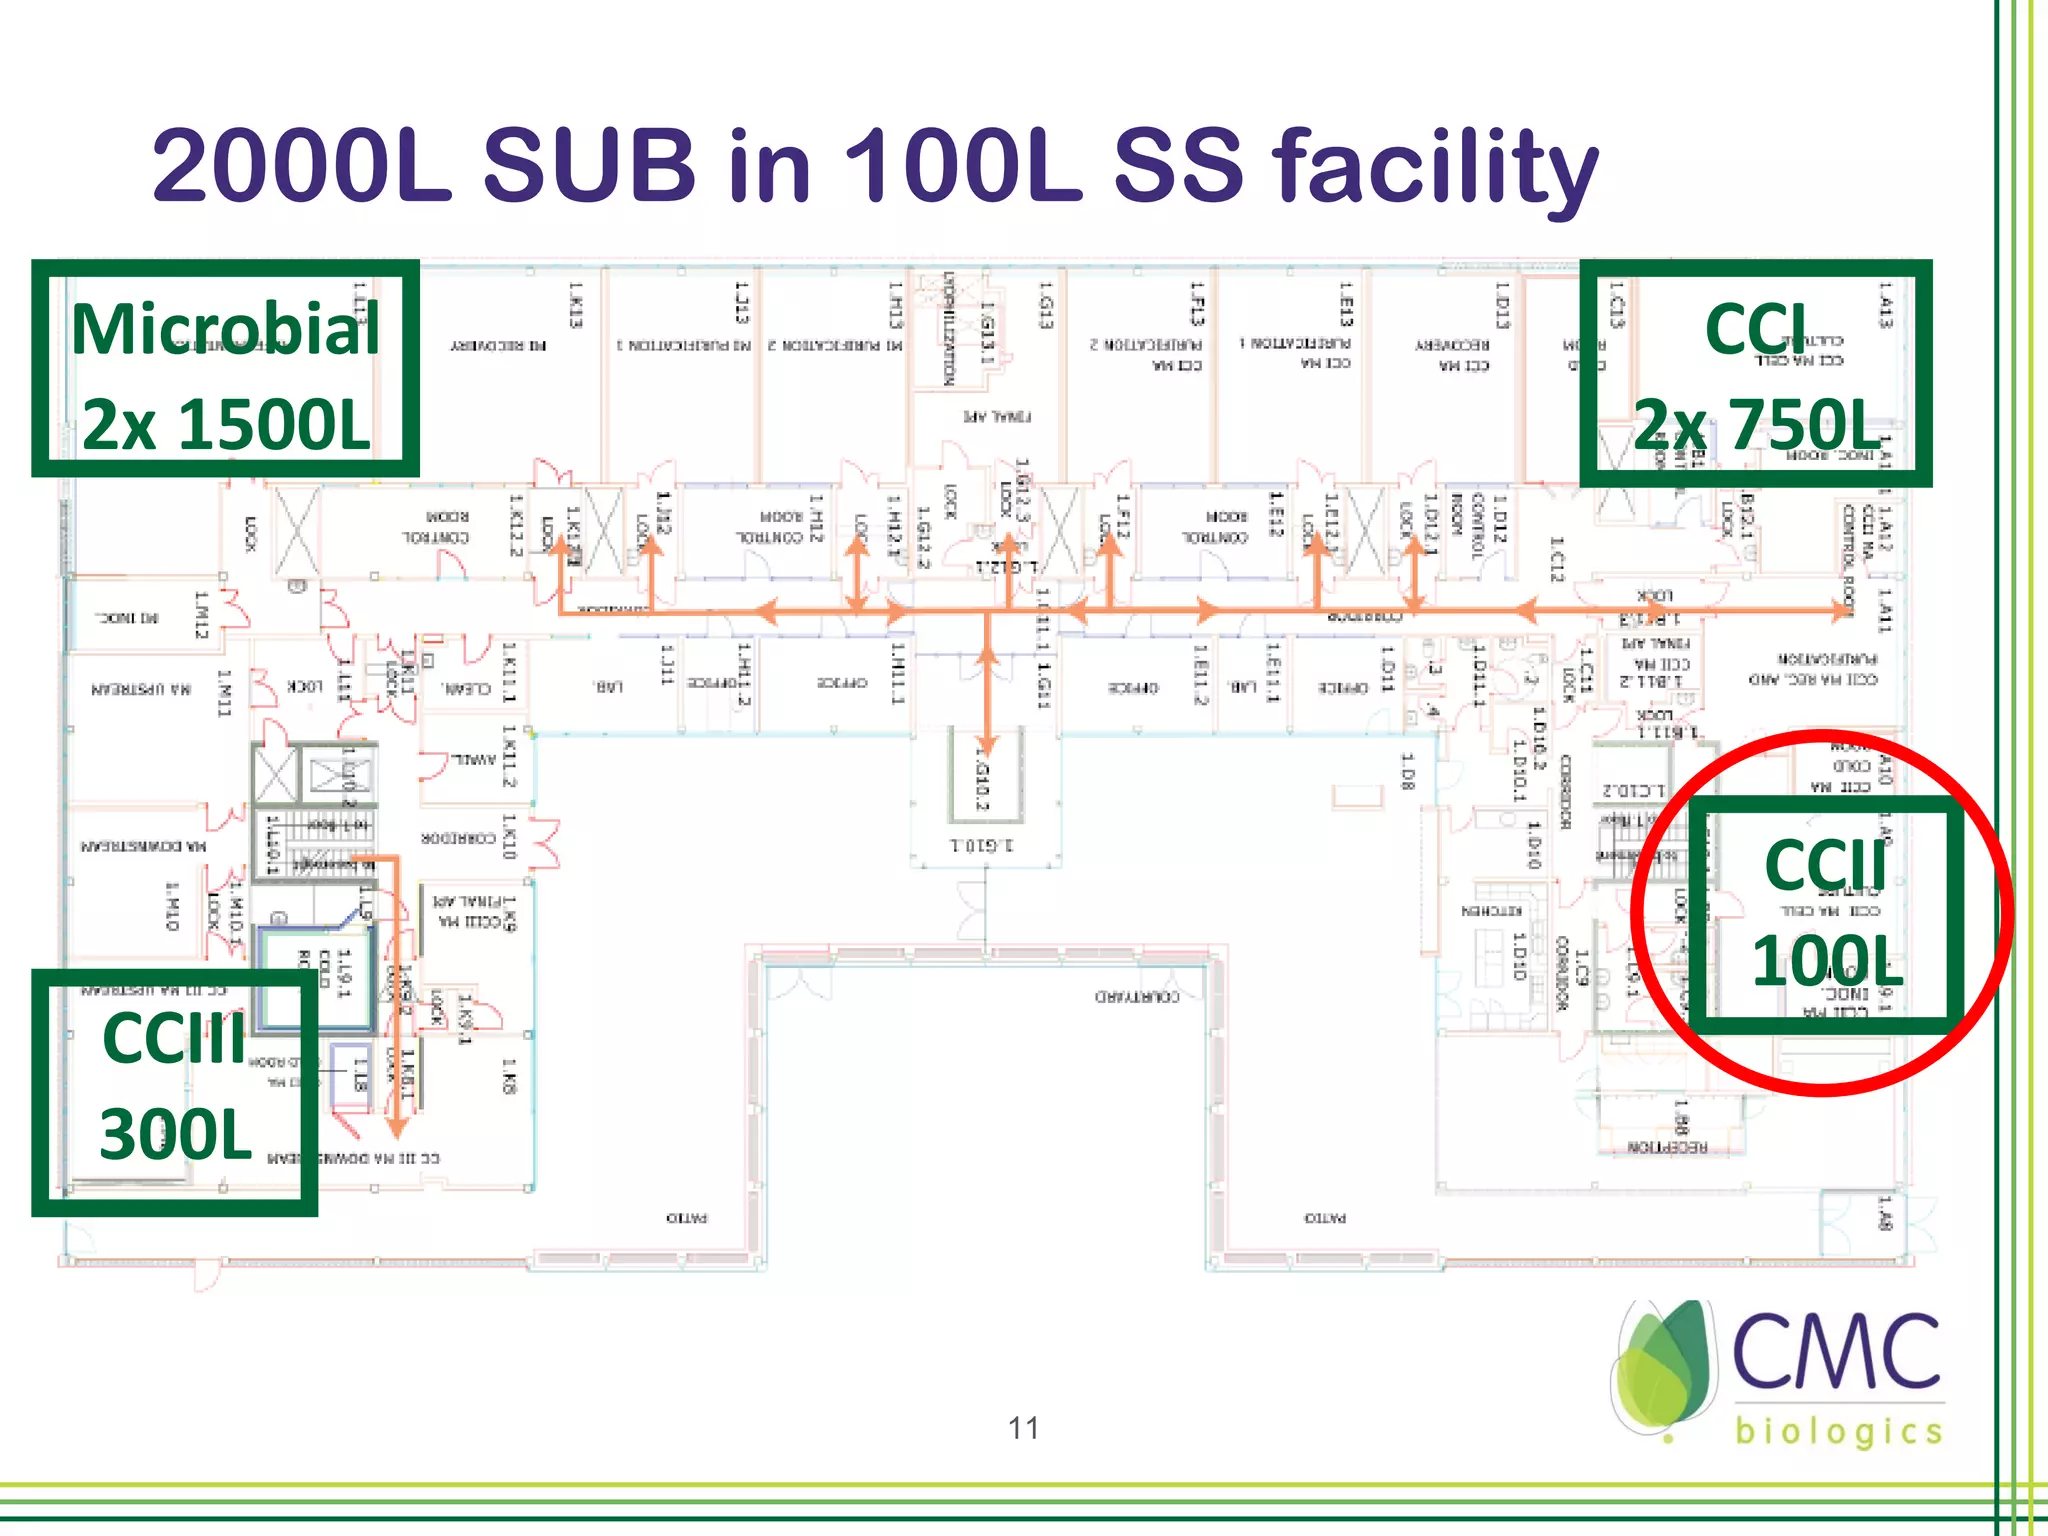Click the word 'biologics' under the logo

coord(1838,1431)
